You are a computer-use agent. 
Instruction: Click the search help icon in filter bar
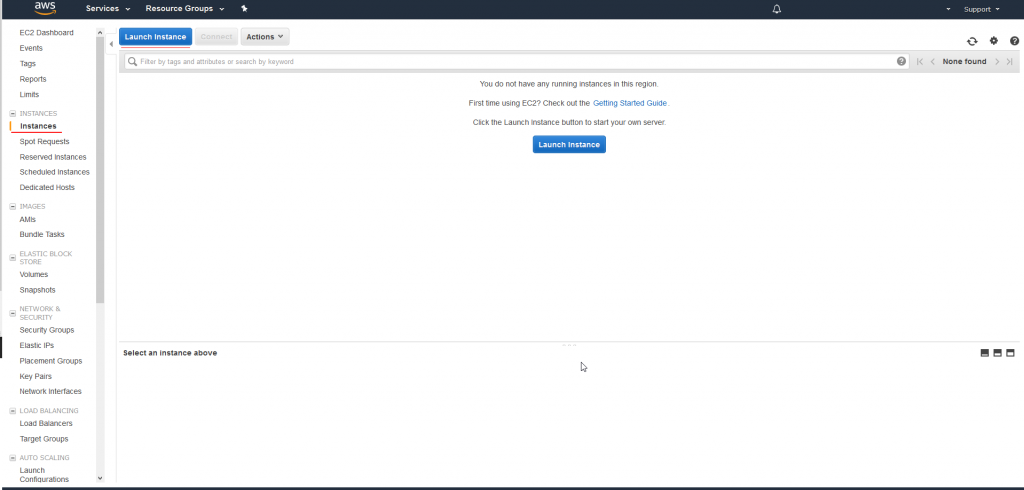901,61
